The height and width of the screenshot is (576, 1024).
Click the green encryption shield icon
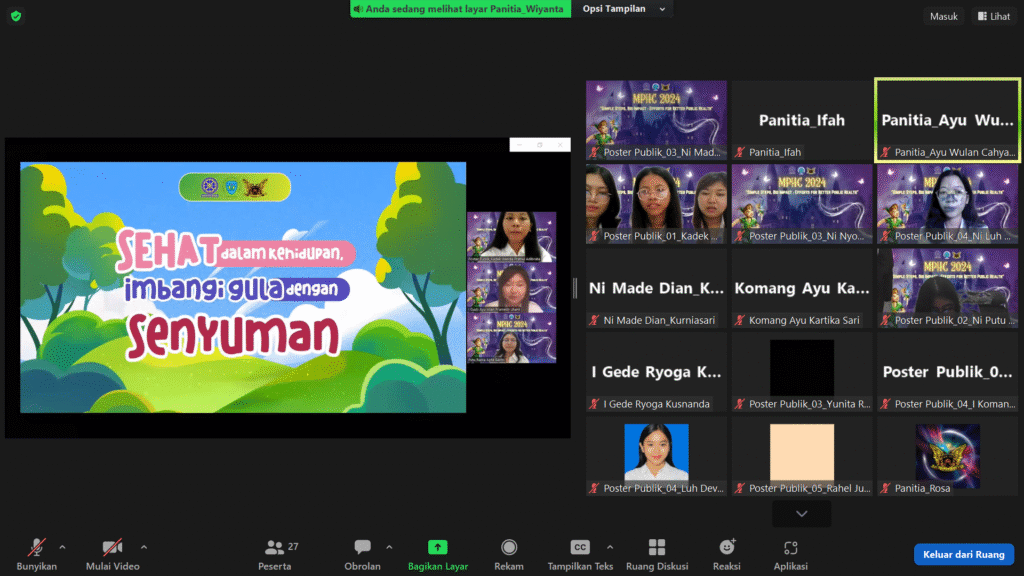(16, 16)
